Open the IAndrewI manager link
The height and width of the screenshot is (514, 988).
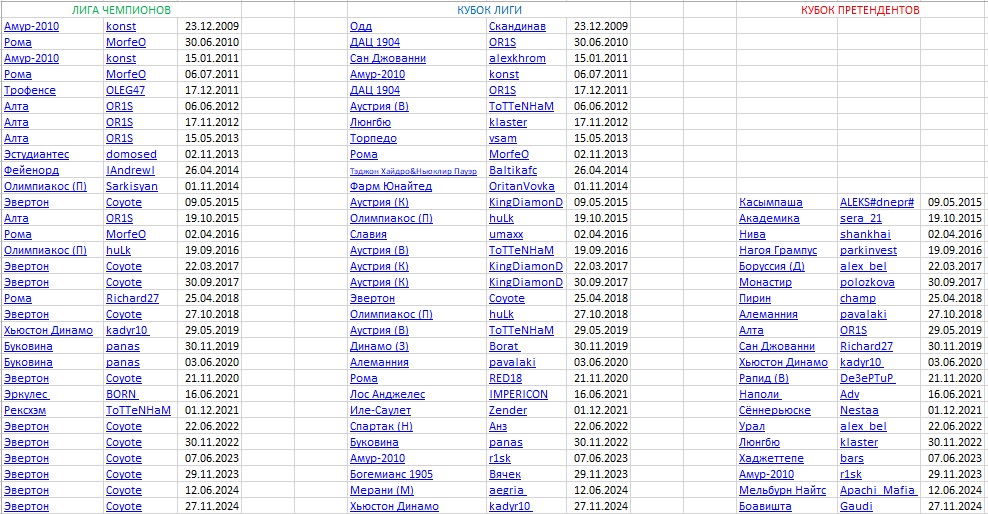pyautogui.click(x=130, y=170)
